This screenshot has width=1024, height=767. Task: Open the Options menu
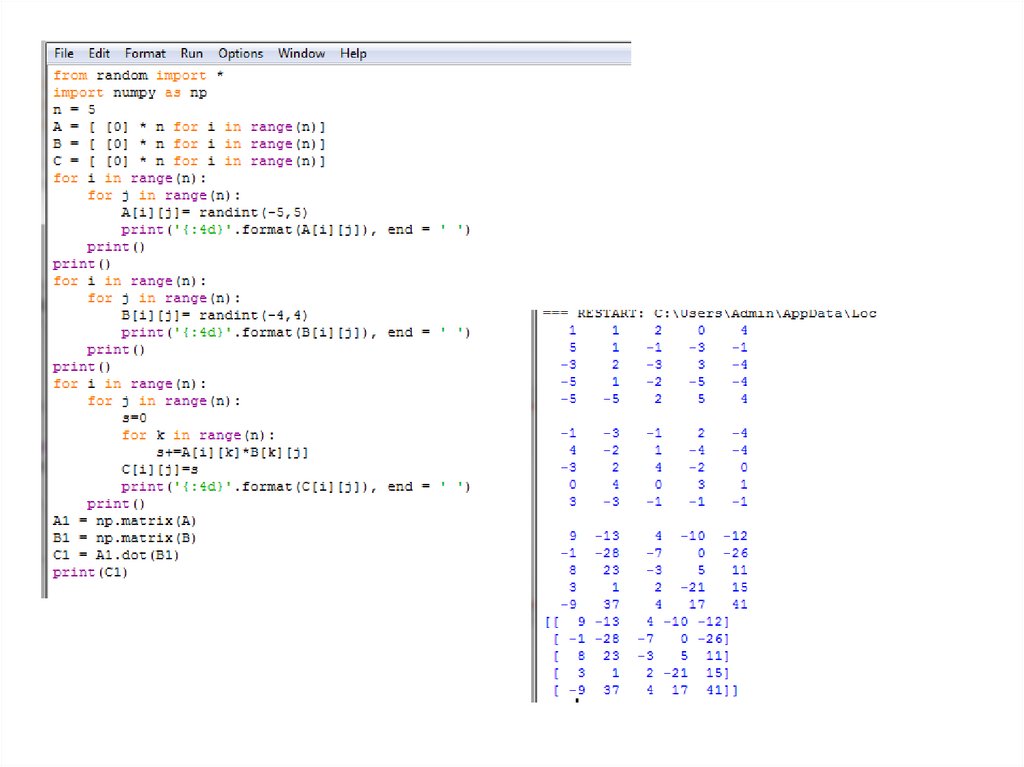[240, 54]
